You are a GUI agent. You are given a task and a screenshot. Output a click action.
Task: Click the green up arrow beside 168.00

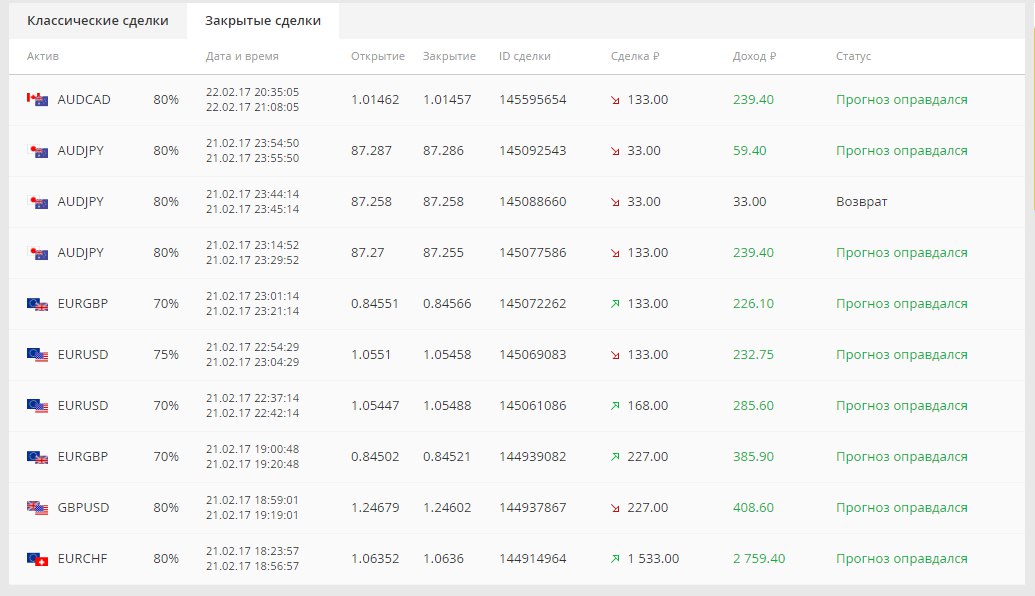point(615,406)
